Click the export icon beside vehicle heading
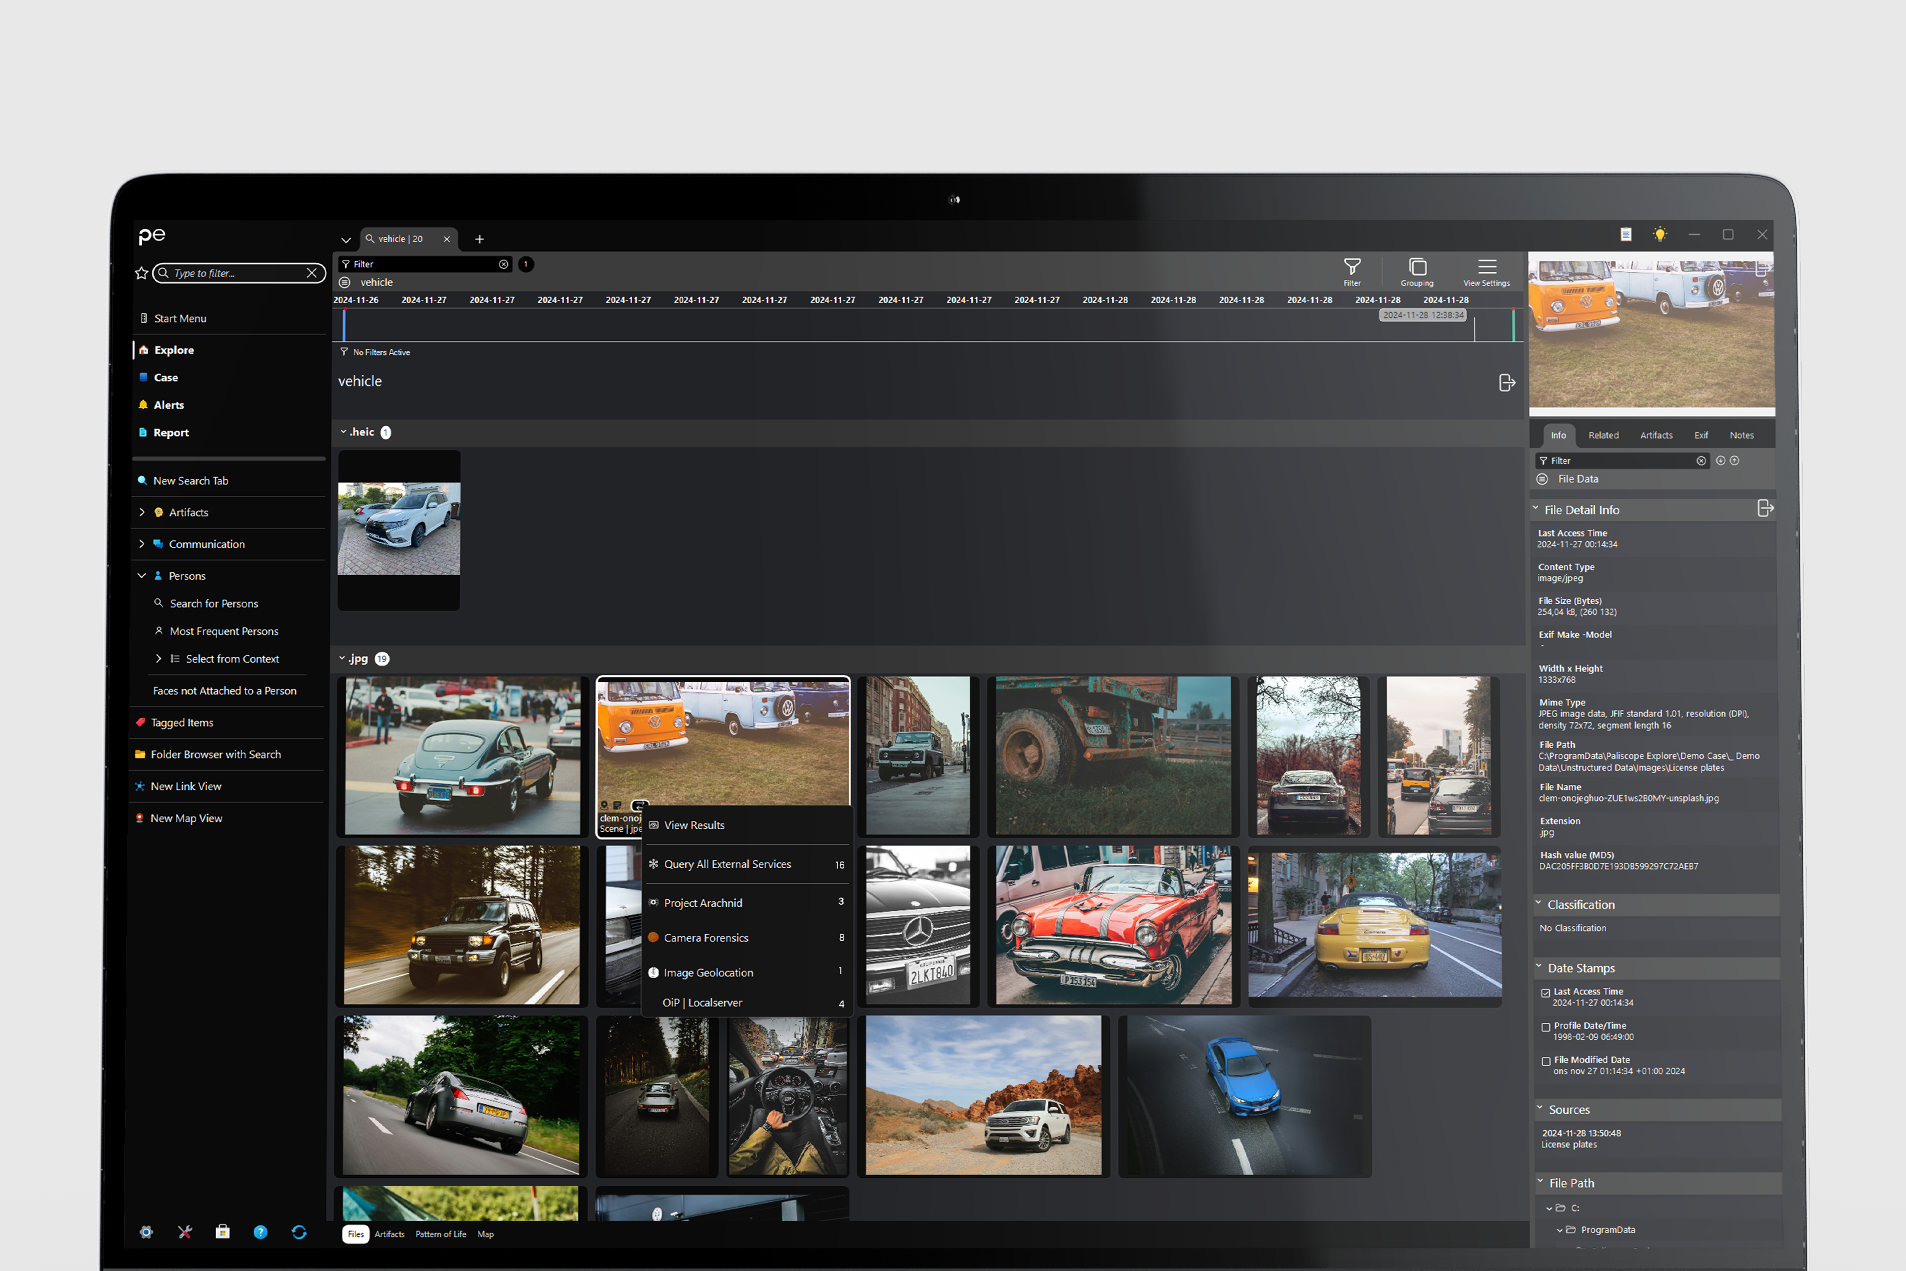1906x1271 pixels. pos(1506,383)
